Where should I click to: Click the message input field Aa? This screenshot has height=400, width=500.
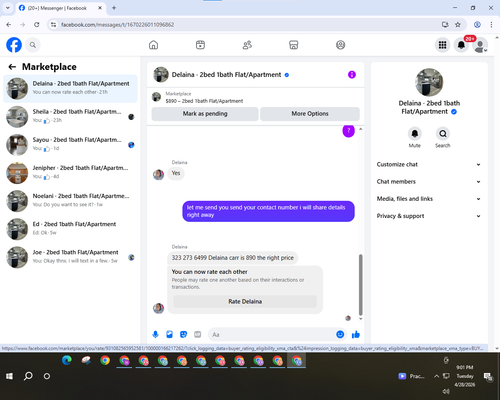[272, 334]
